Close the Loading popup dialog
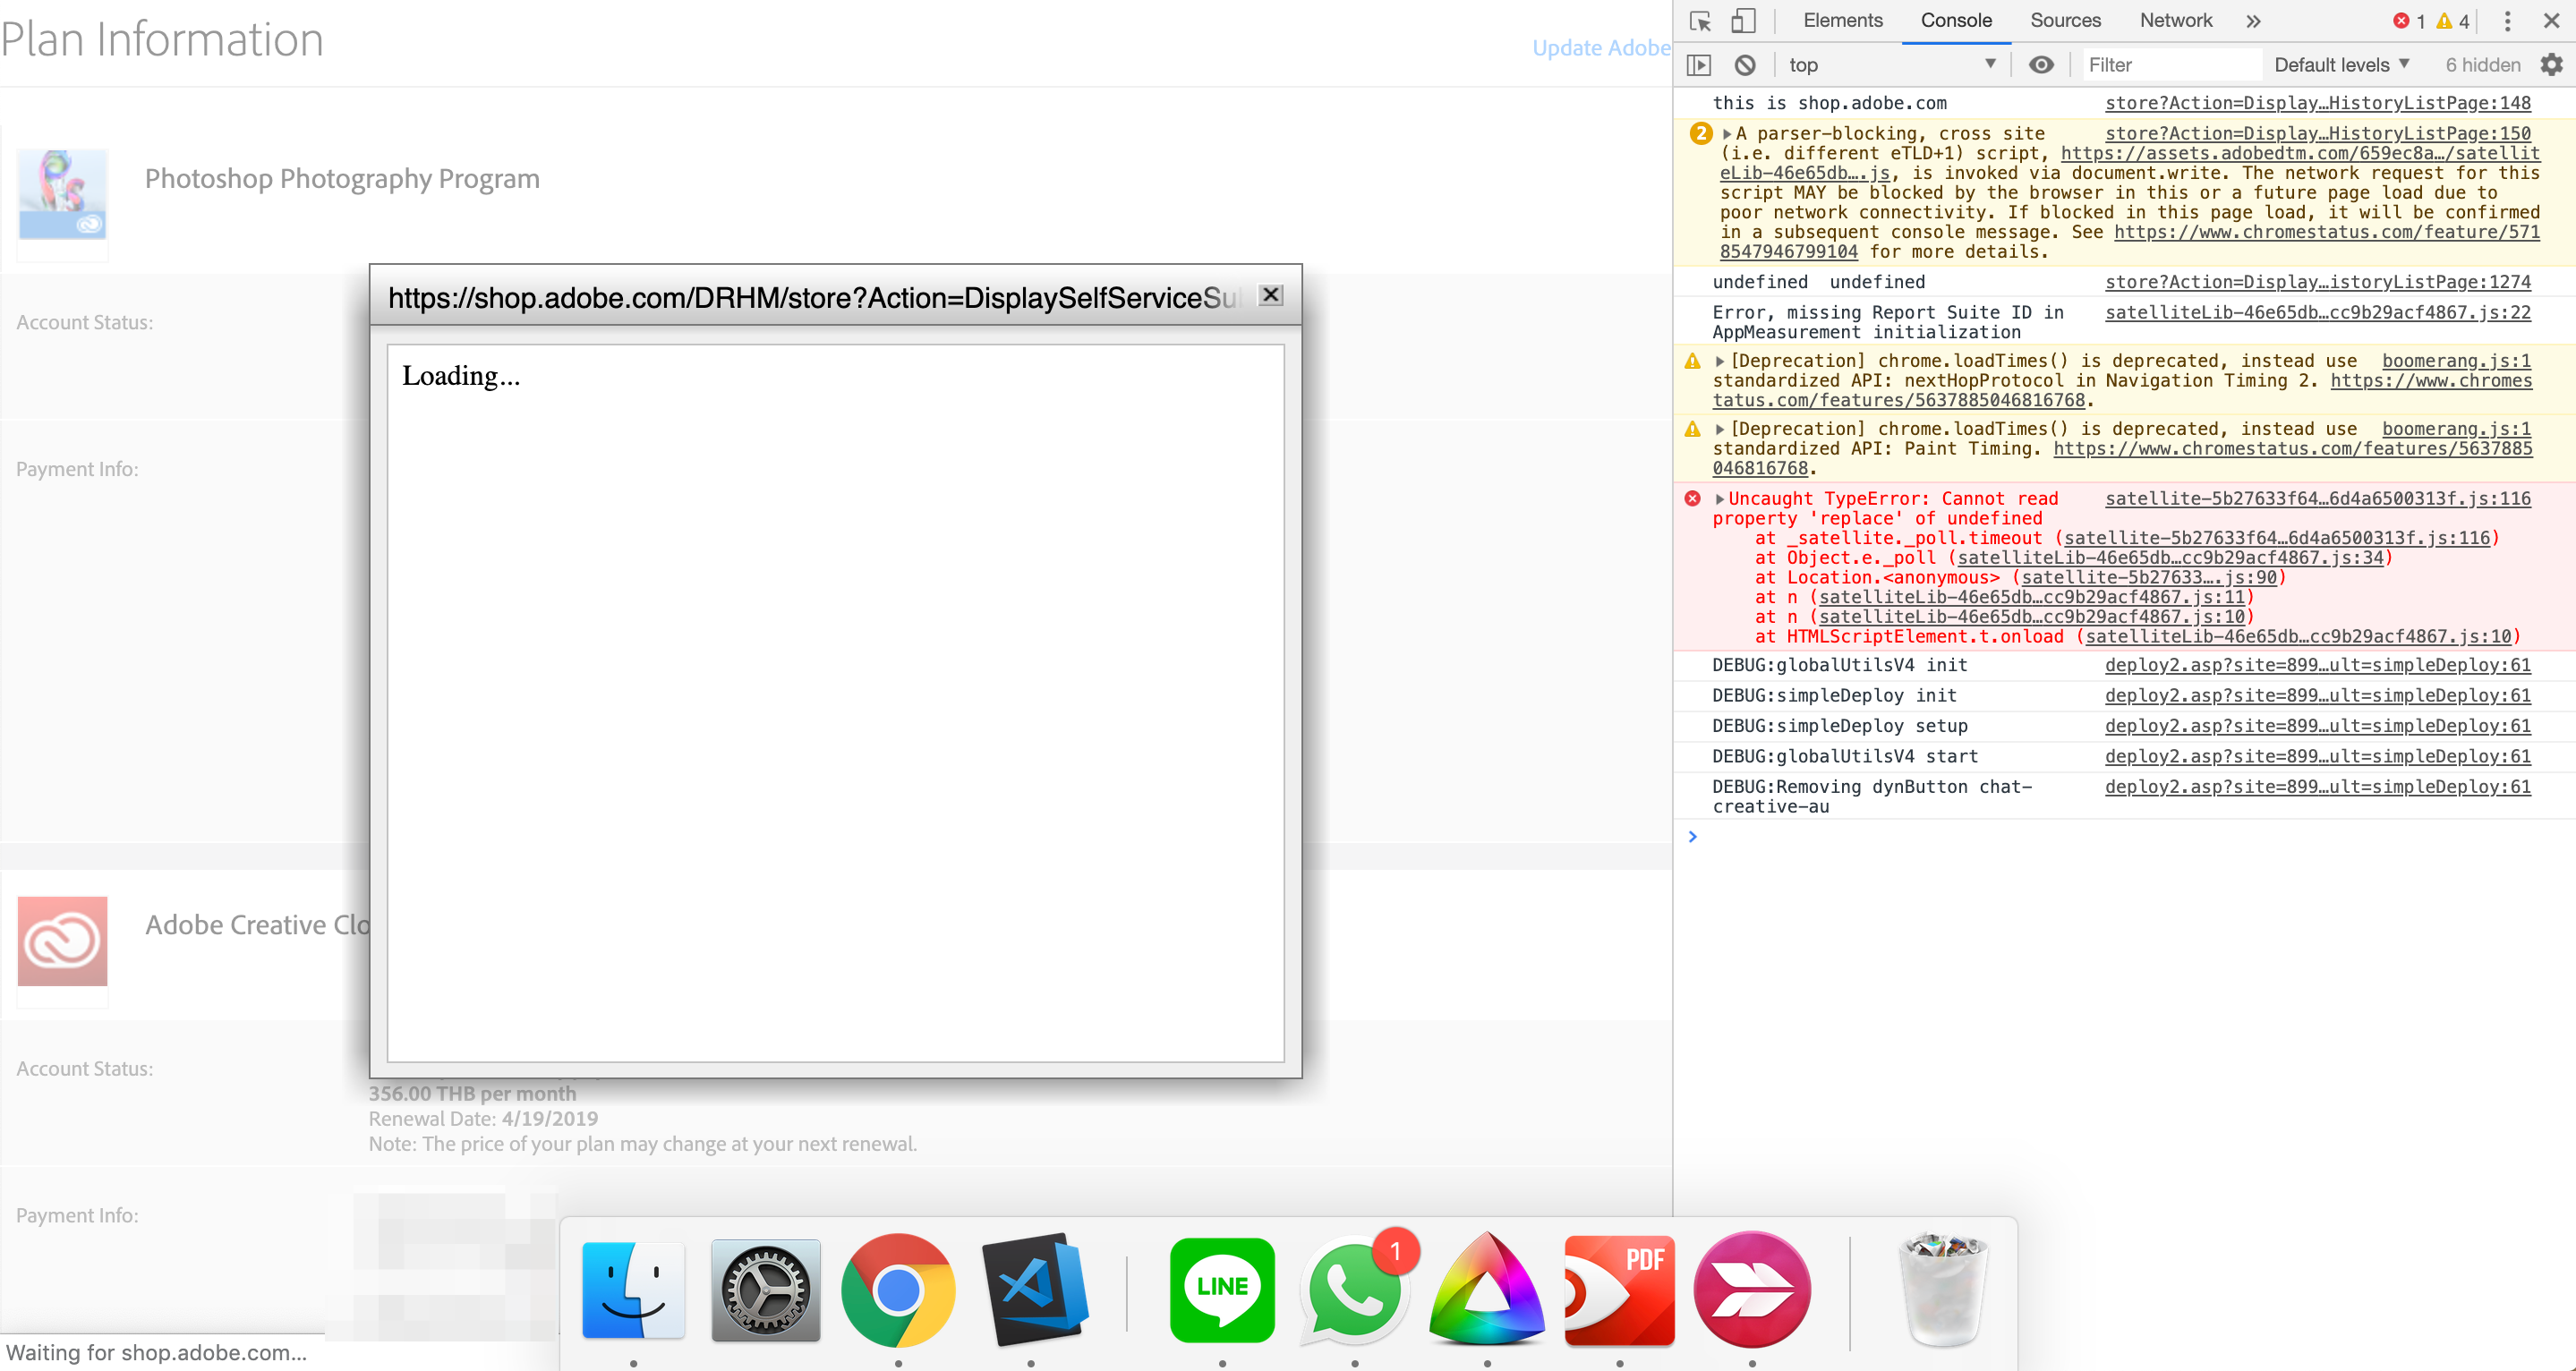 [x=1271, y=295]
